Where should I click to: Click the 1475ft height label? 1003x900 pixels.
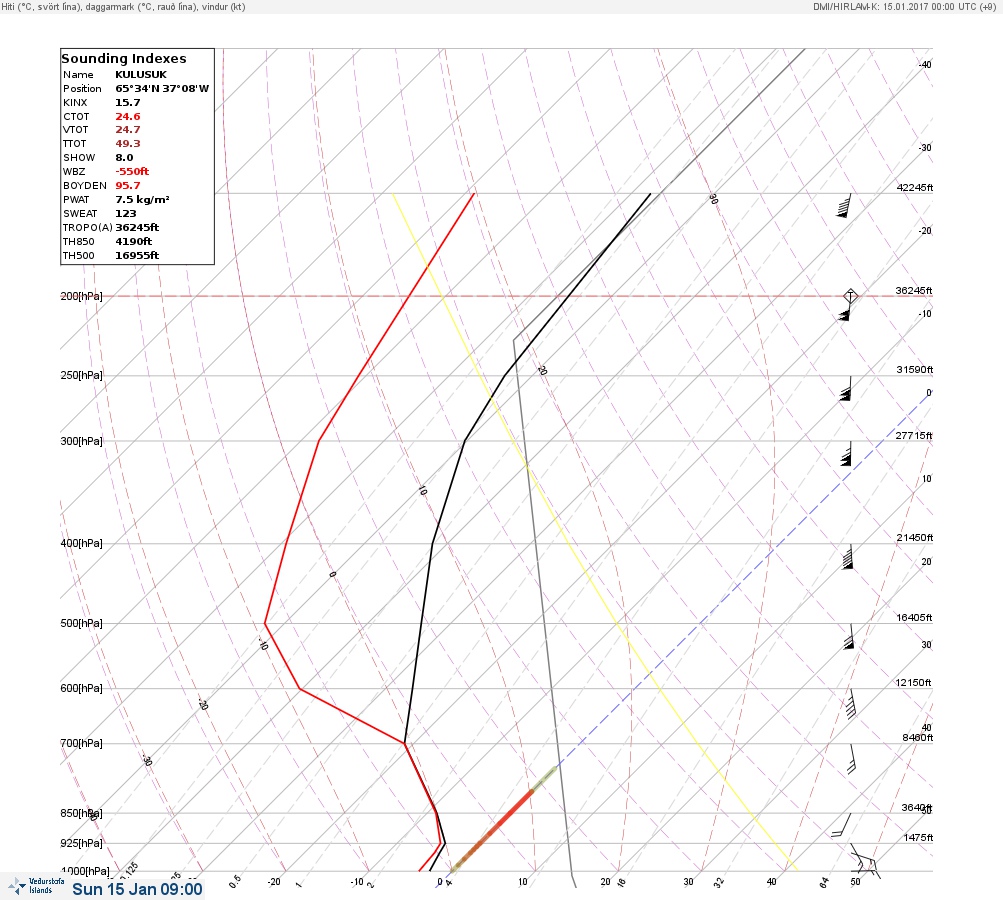pos(918,837)
